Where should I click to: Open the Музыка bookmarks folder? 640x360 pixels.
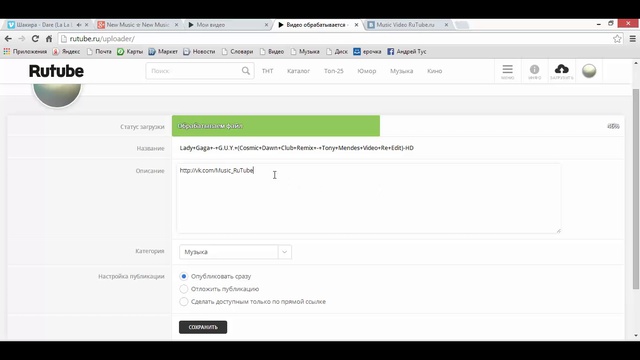point(305,51)
